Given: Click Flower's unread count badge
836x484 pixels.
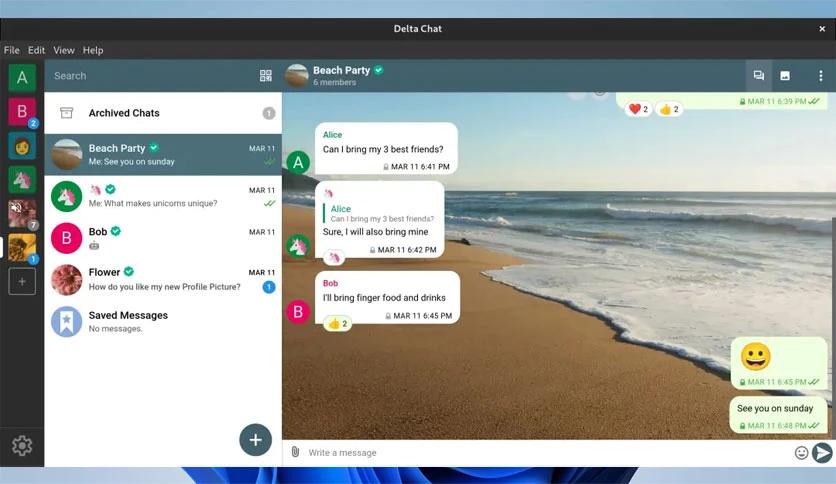Looking at the screenshot, I should click(269, 287).
